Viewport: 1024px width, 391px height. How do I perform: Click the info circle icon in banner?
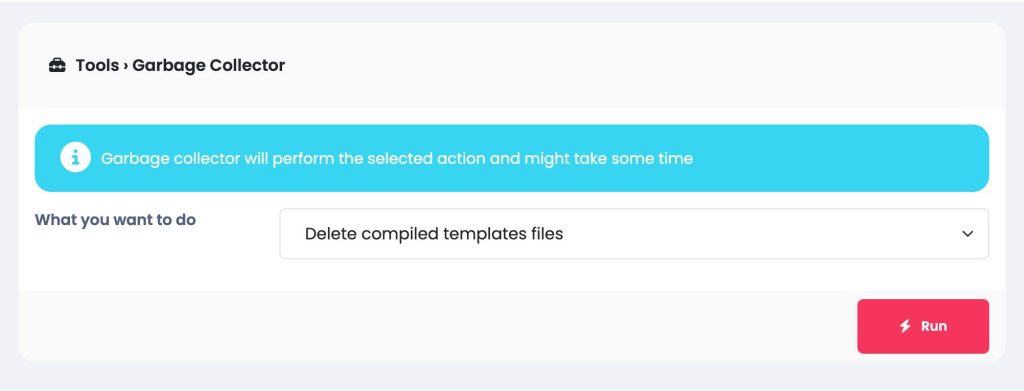[x=76, y=157]
